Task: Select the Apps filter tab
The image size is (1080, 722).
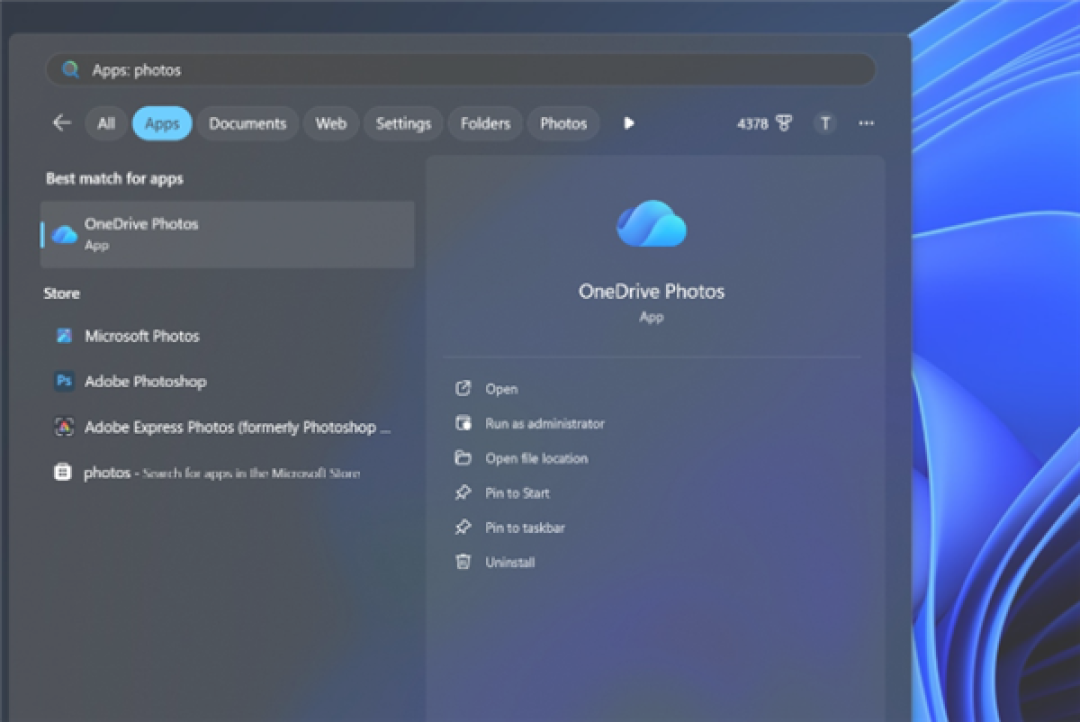Action: pos(162,124)
